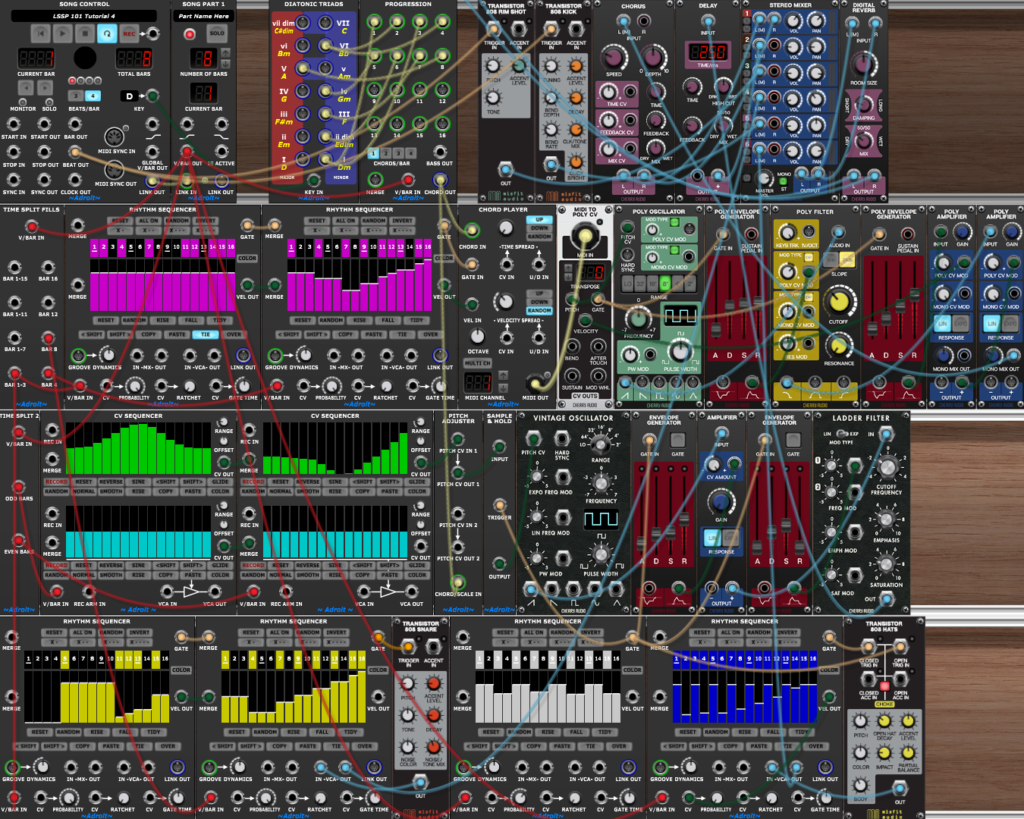
Task: Click the yellow Resonance knob on Poly Filter
Action: [838, 345]
